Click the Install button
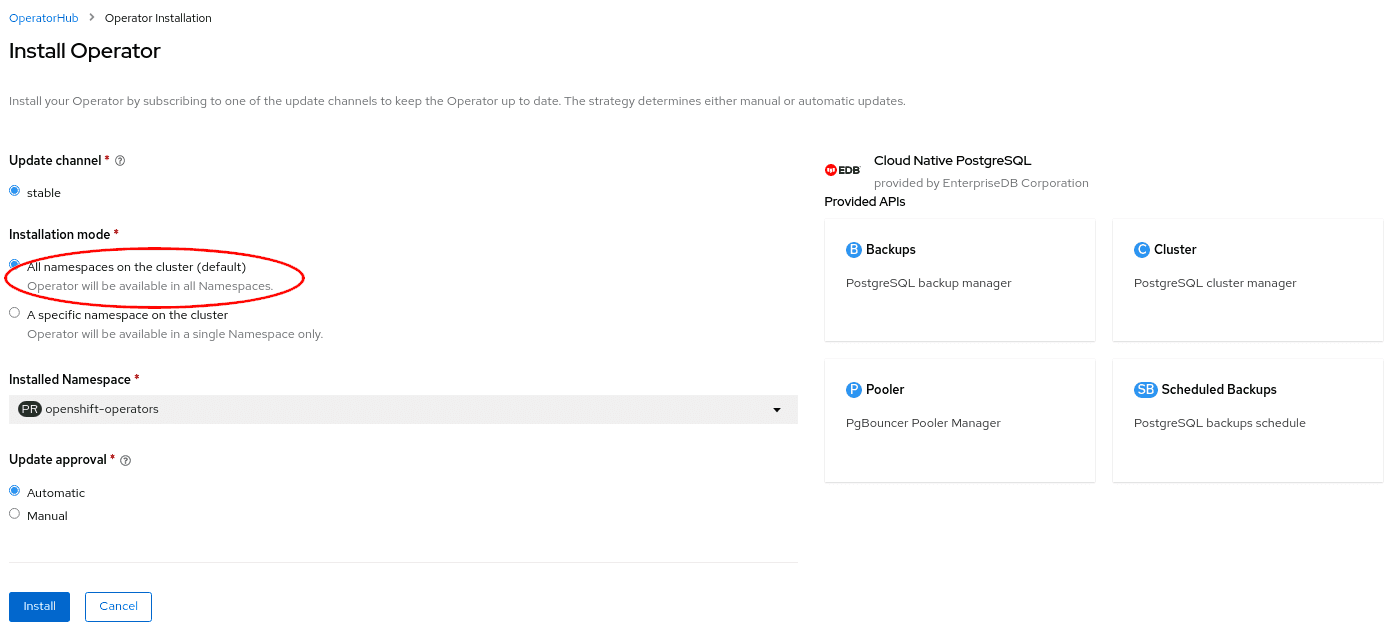The height and width of the screenshot is (633, 1392). click(x=39, y=606)
